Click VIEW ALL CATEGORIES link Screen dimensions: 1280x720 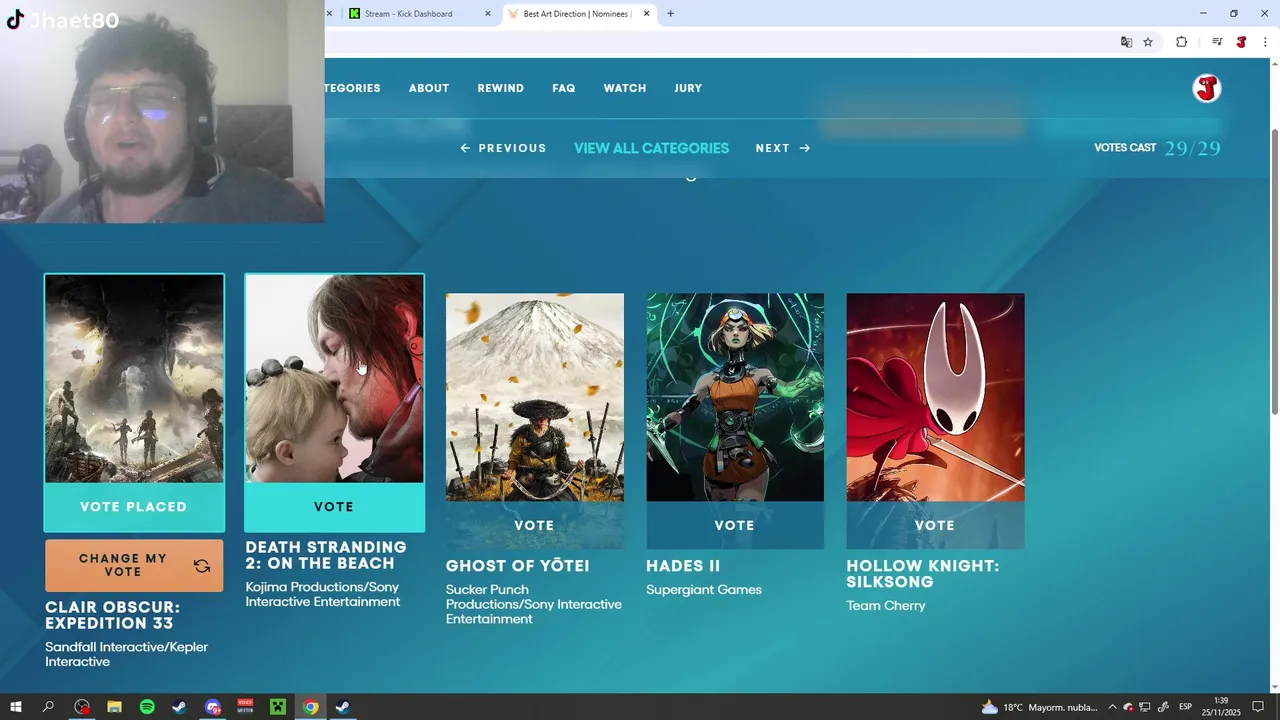[x=651, y=148]
